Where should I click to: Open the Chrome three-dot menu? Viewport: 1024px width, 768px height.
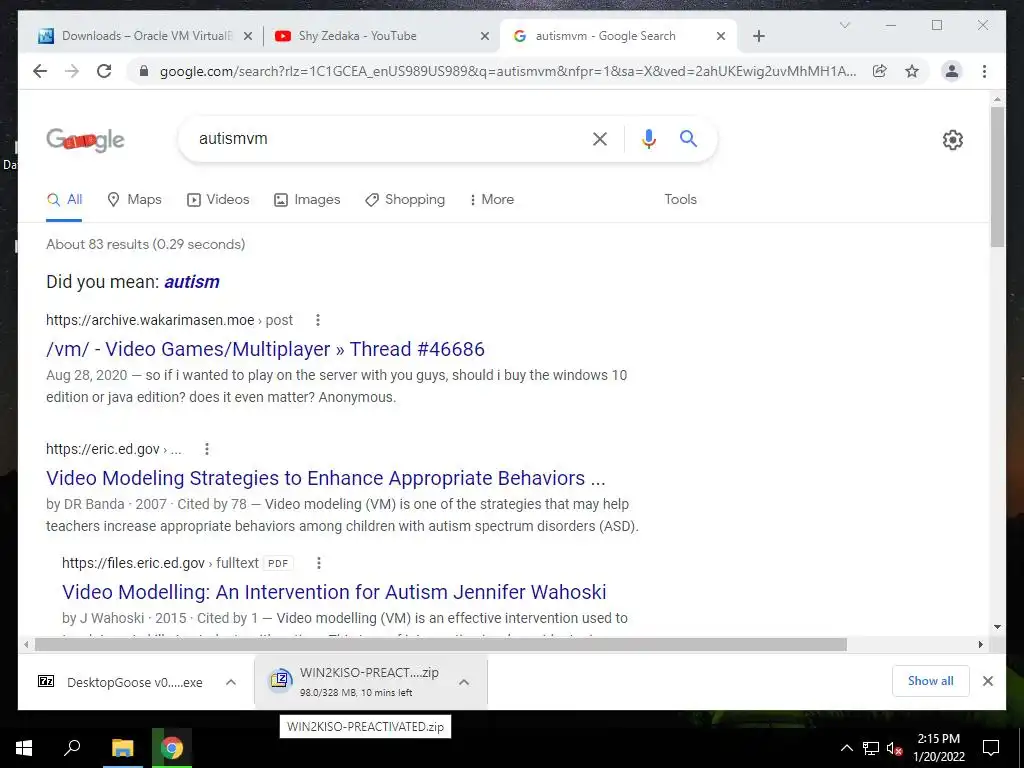[x=984, y=71]
